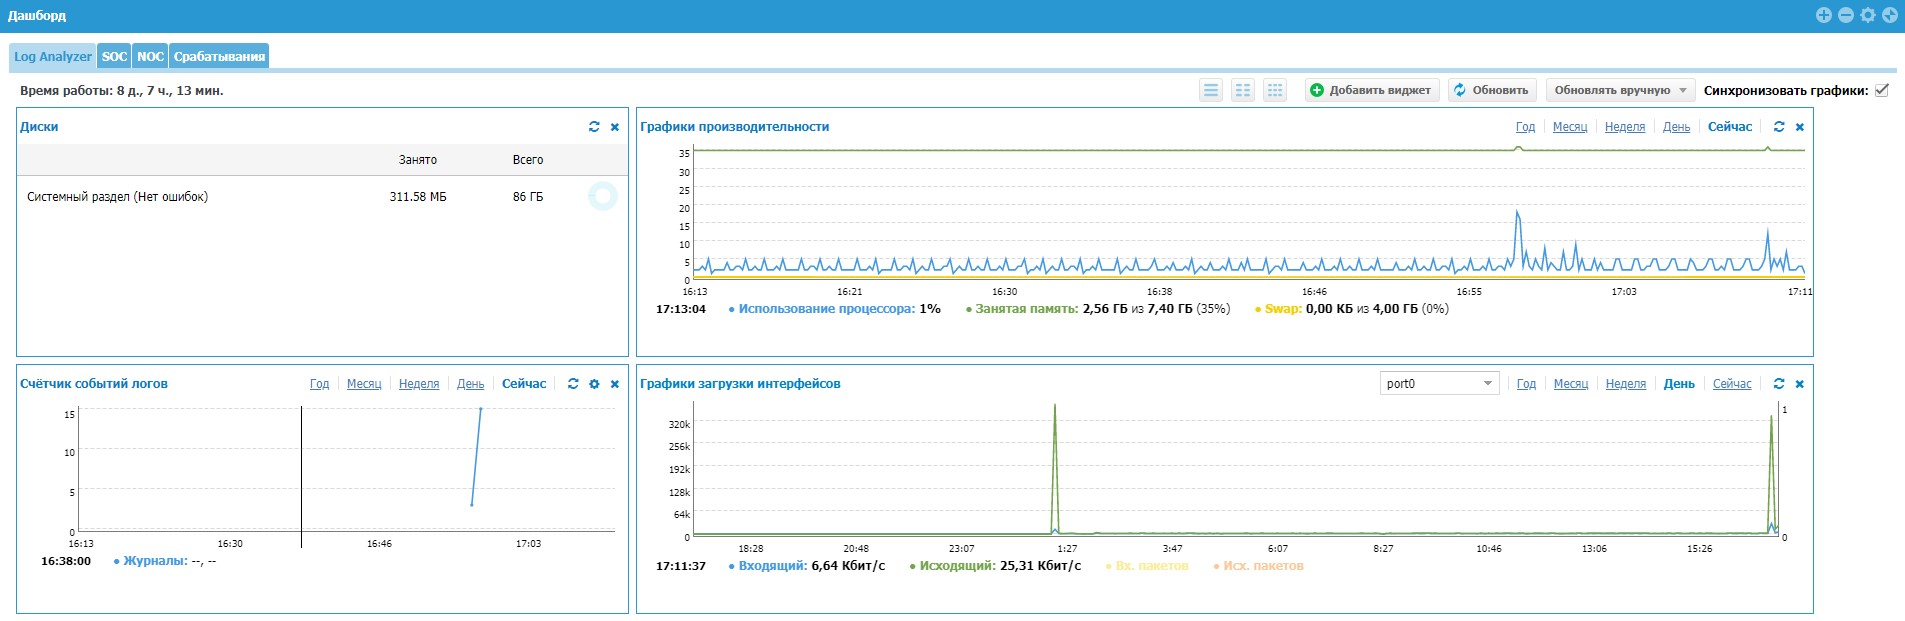Close the Графики производительности widget
This screenshot has height=621, width=1905.
[x=1800, y=127]
